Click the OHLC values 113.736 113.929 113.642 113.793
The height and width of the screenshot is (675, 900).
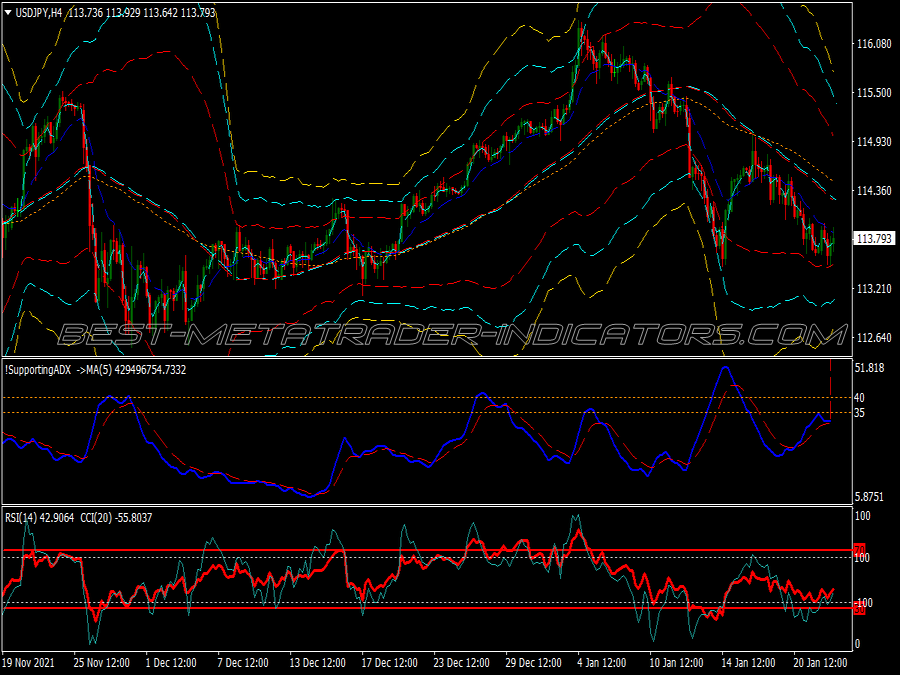(142, 13)
